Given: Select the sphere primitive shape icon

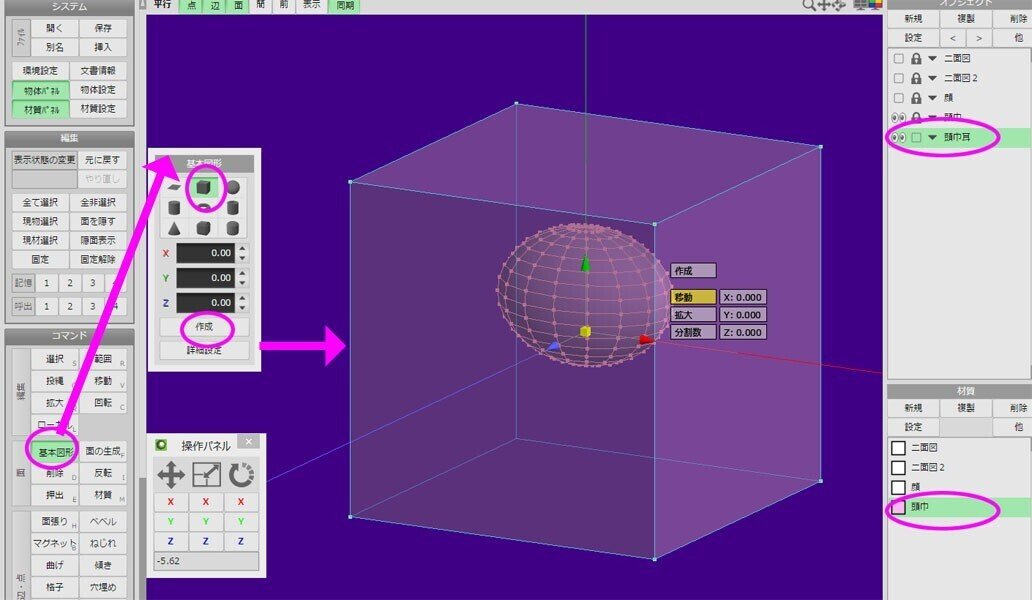Looking at the screenshot, I should coord(232,188).
